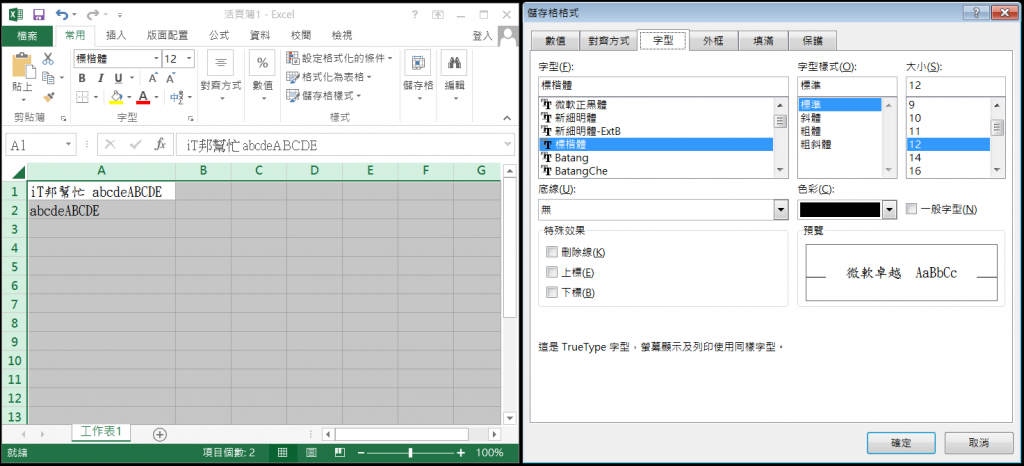Switch to the Border (外框) dialog tab
Image resolution: width=1024 pixels, height=466 pixels.
tap(713, 41)
